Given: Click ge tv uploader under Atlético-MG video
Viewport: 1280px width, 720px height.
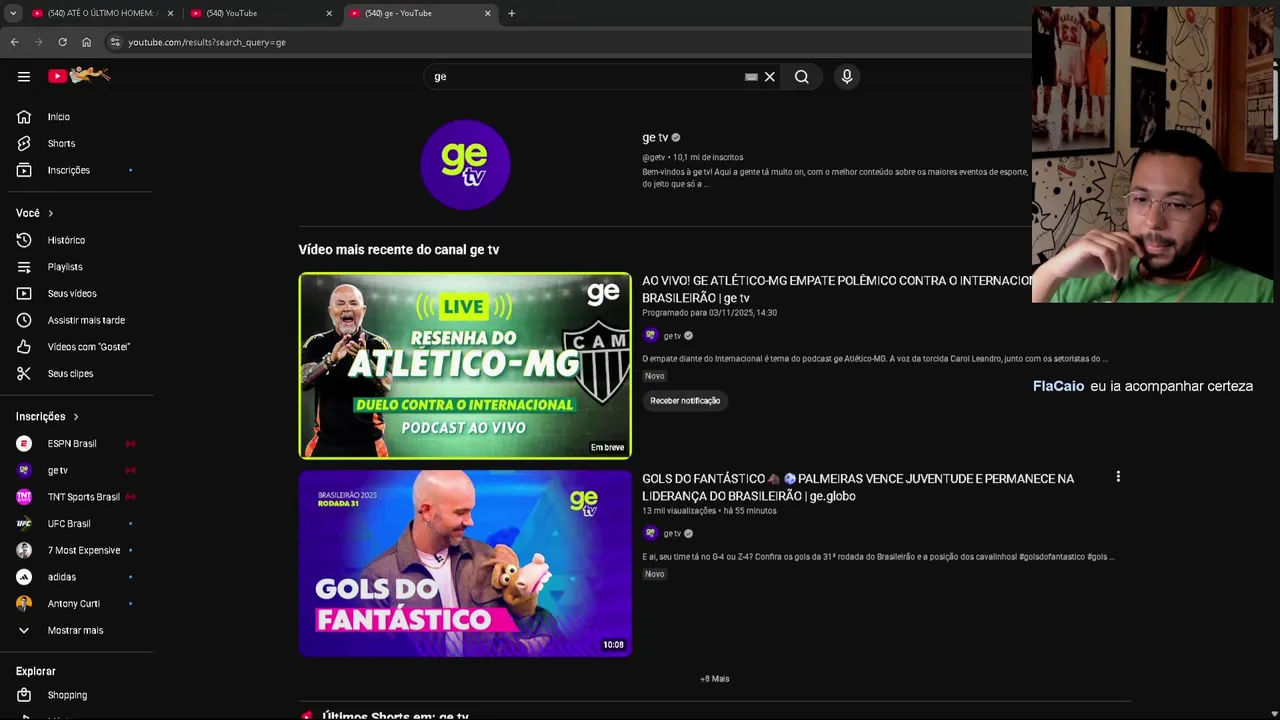Looking at the screenshot, I should click(672, 336).
